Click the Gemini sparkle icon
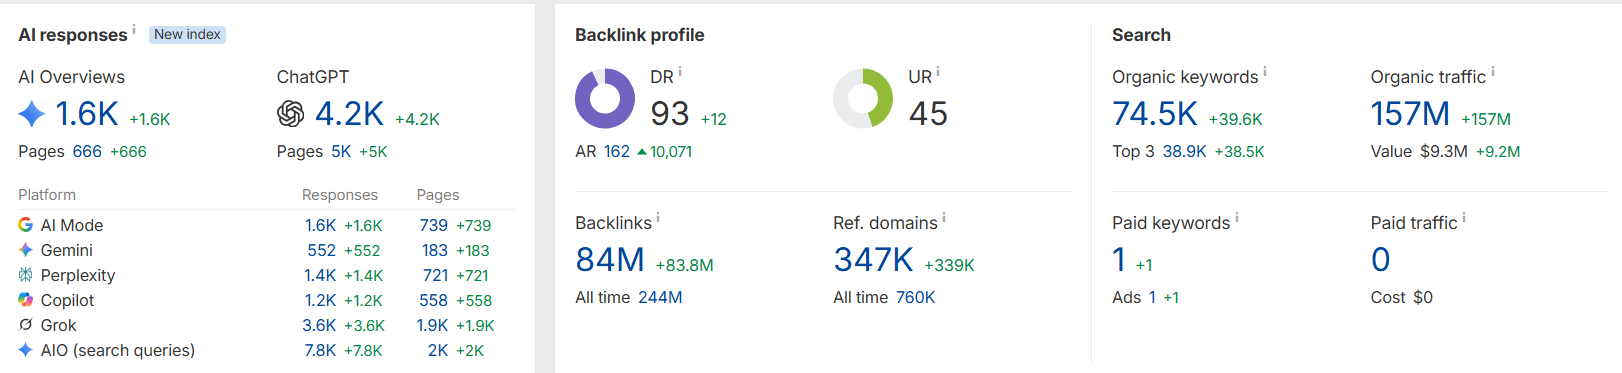 pos(25,250)
